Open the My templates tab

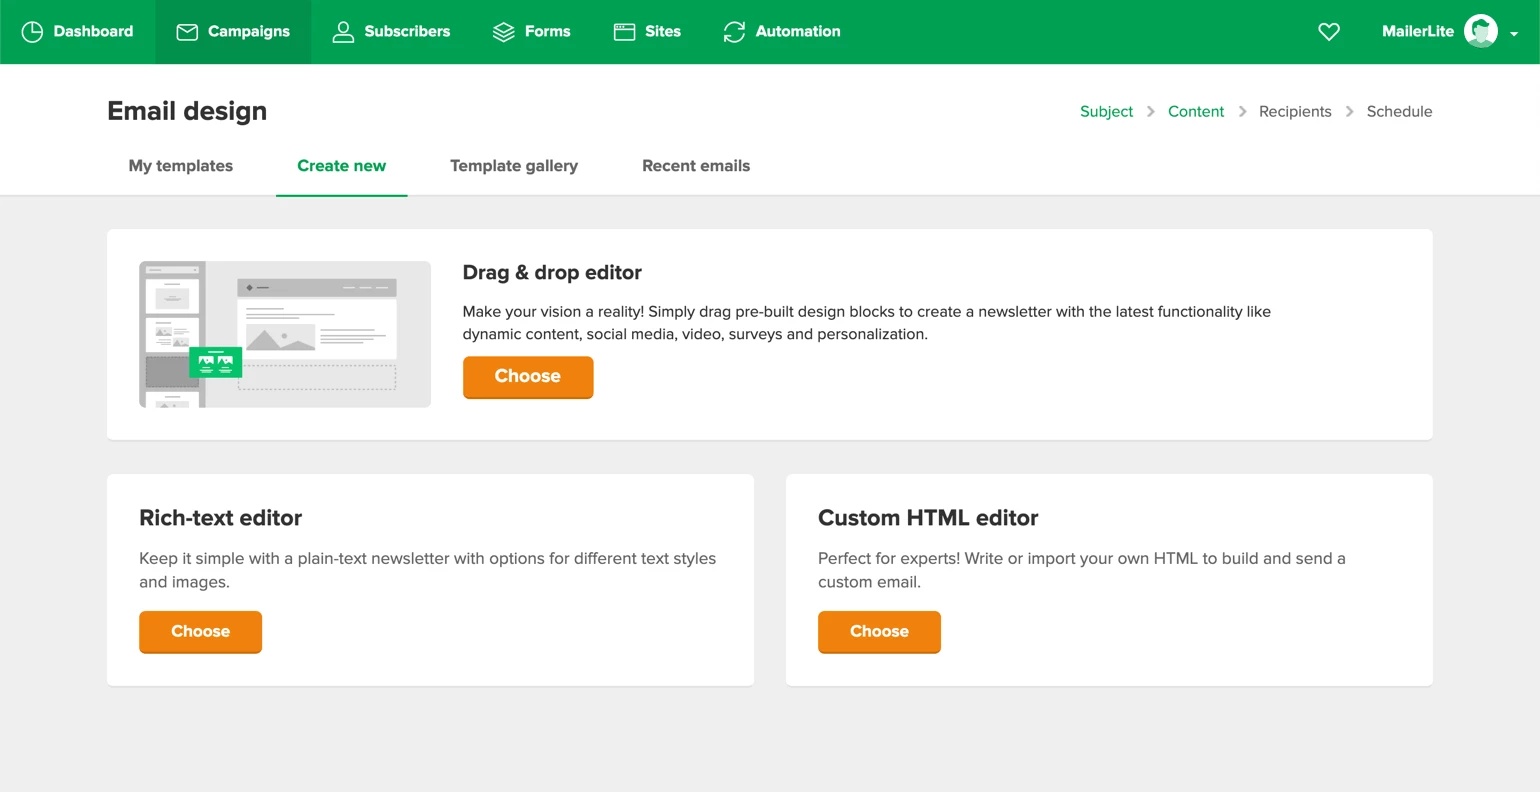[181, 166]
